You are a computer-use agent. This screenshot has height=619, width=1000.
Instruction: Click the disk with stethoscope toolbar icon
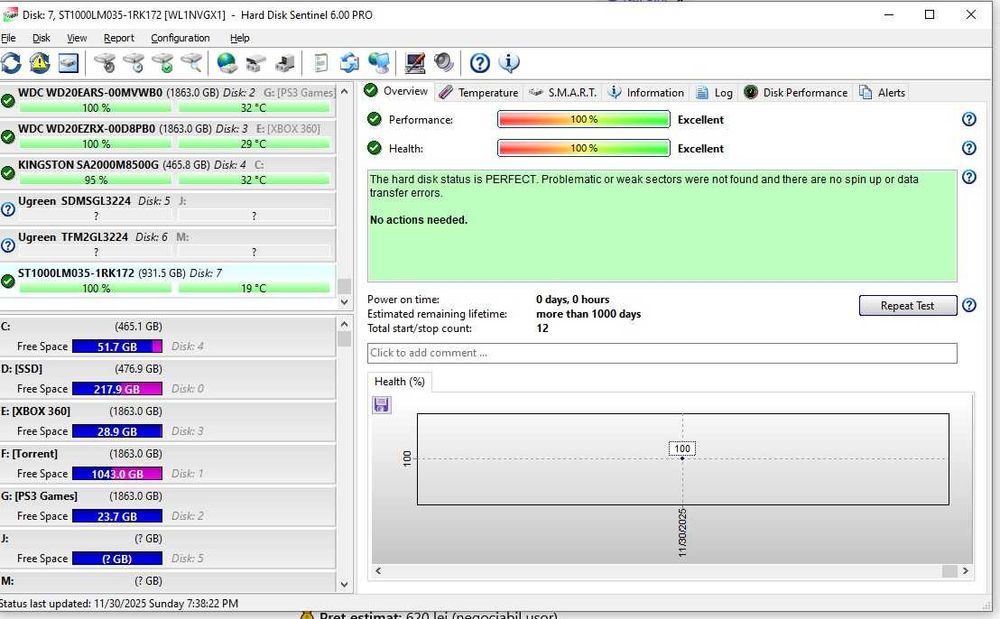click(105, 63)
